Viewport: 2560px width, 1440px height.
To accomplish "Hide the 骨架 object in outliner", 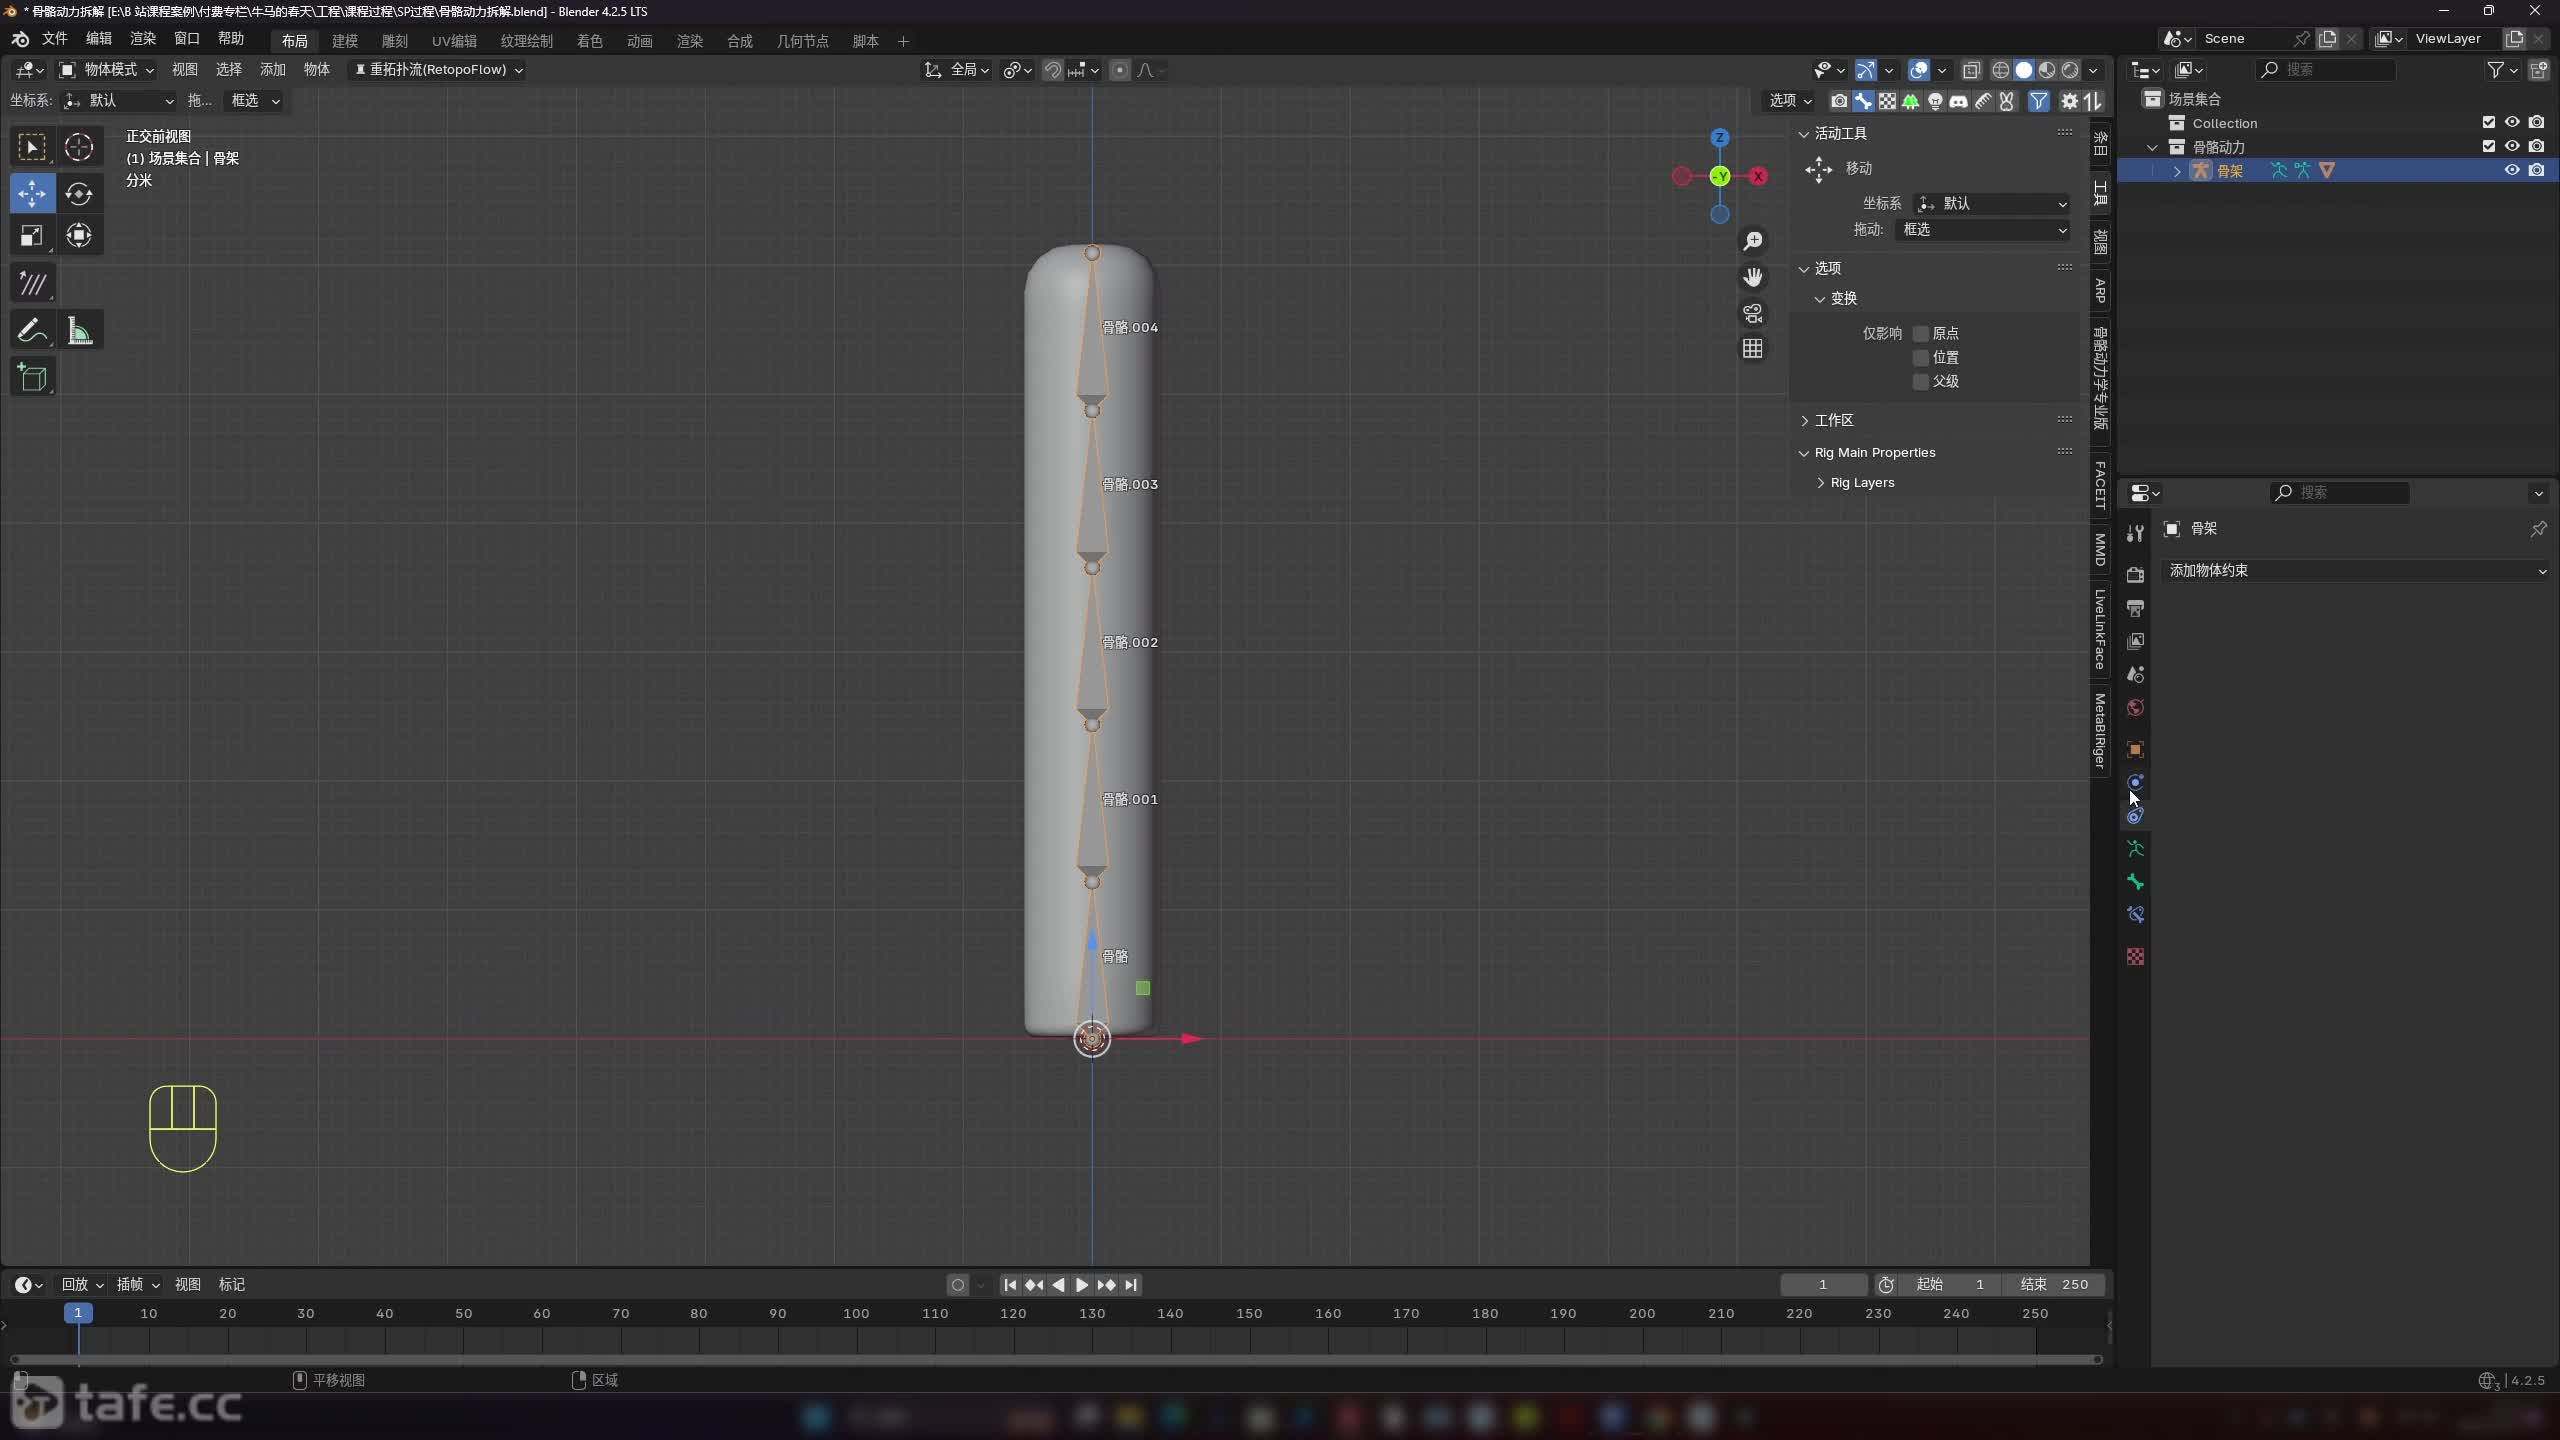I will tap(2511, 171).
